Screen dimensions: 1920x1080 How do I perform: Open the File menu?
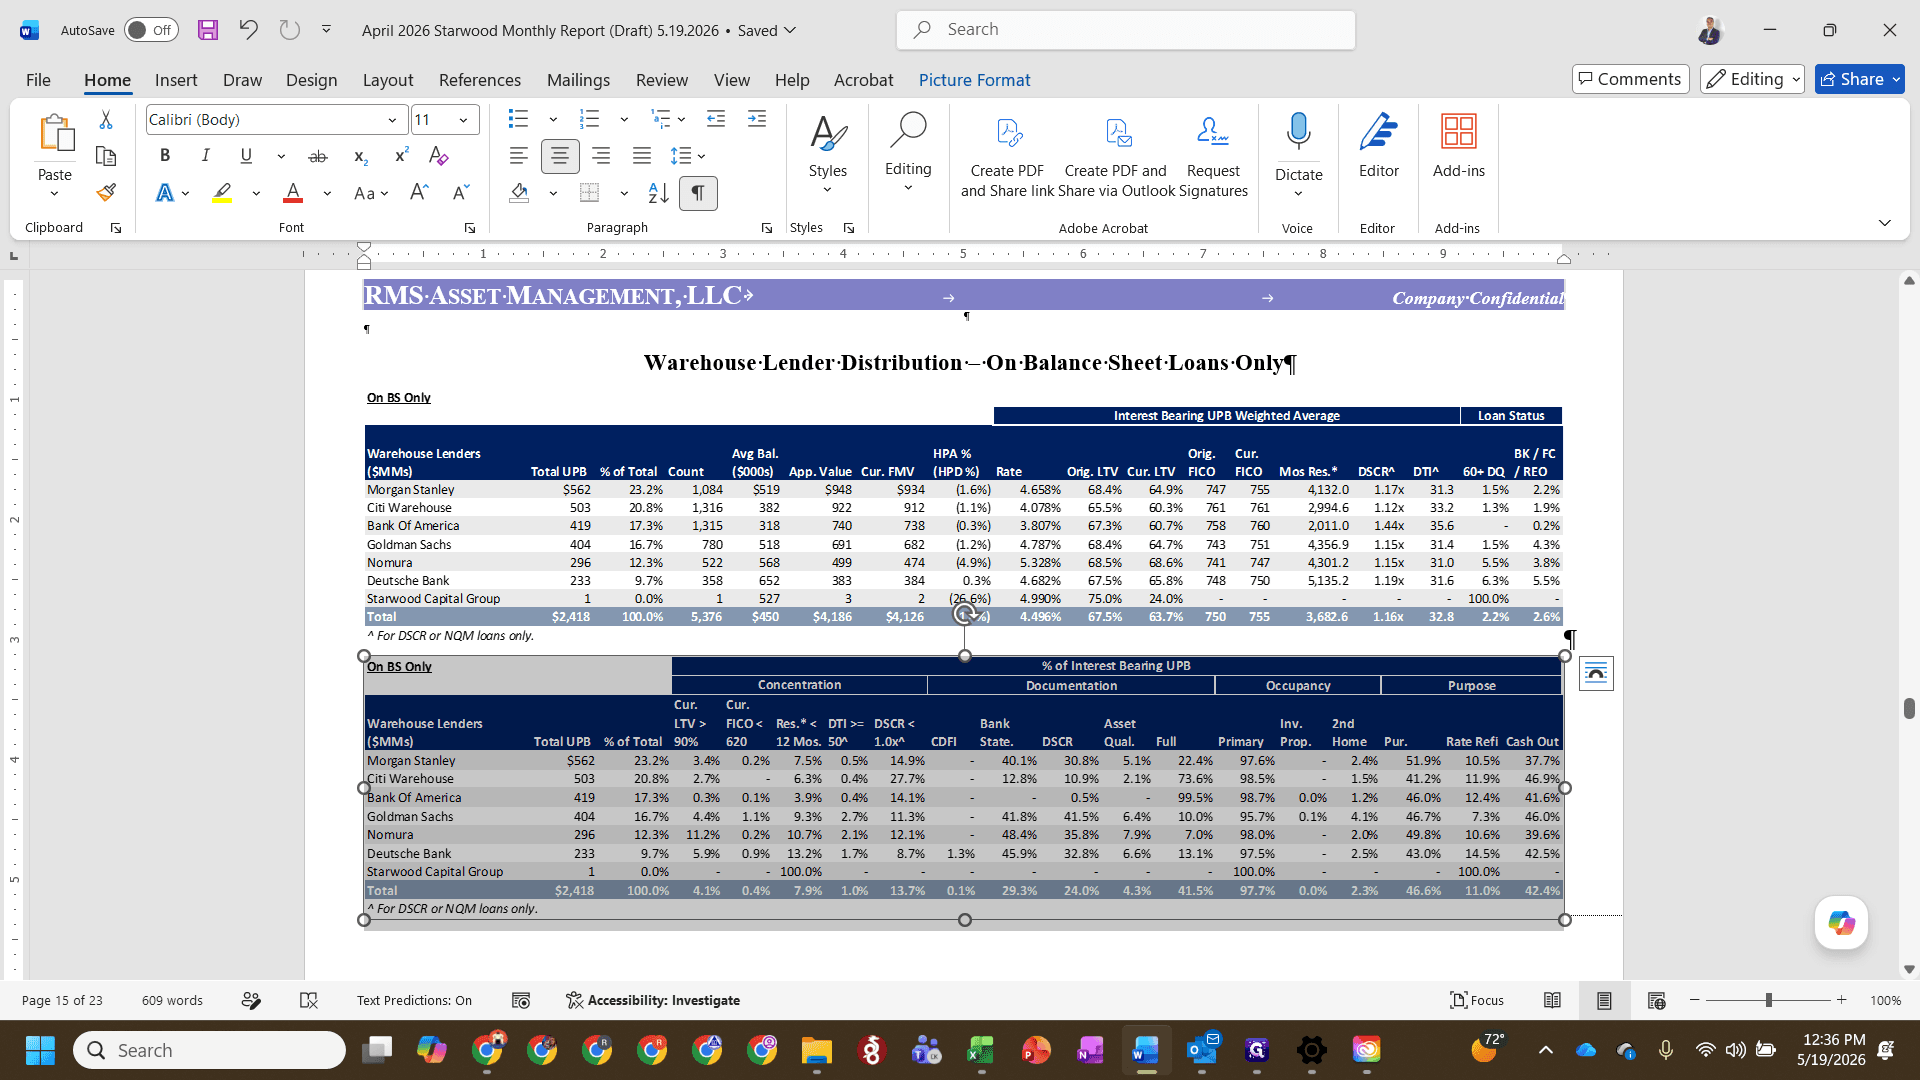(38, 80)
